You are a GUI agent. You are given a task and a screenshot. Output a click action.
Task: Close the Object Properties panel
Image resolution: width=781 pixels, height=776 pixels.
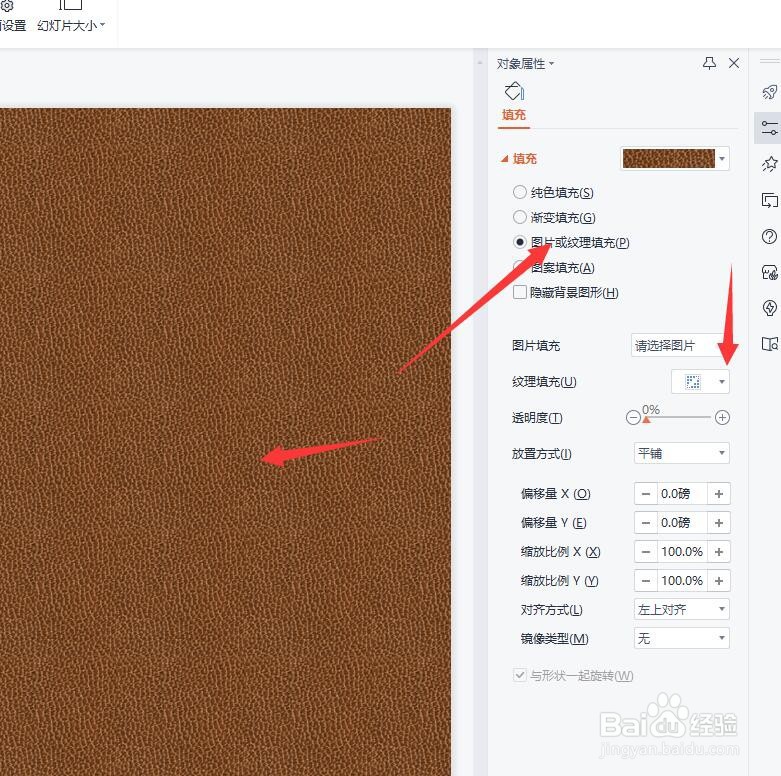tap(734, 63)
